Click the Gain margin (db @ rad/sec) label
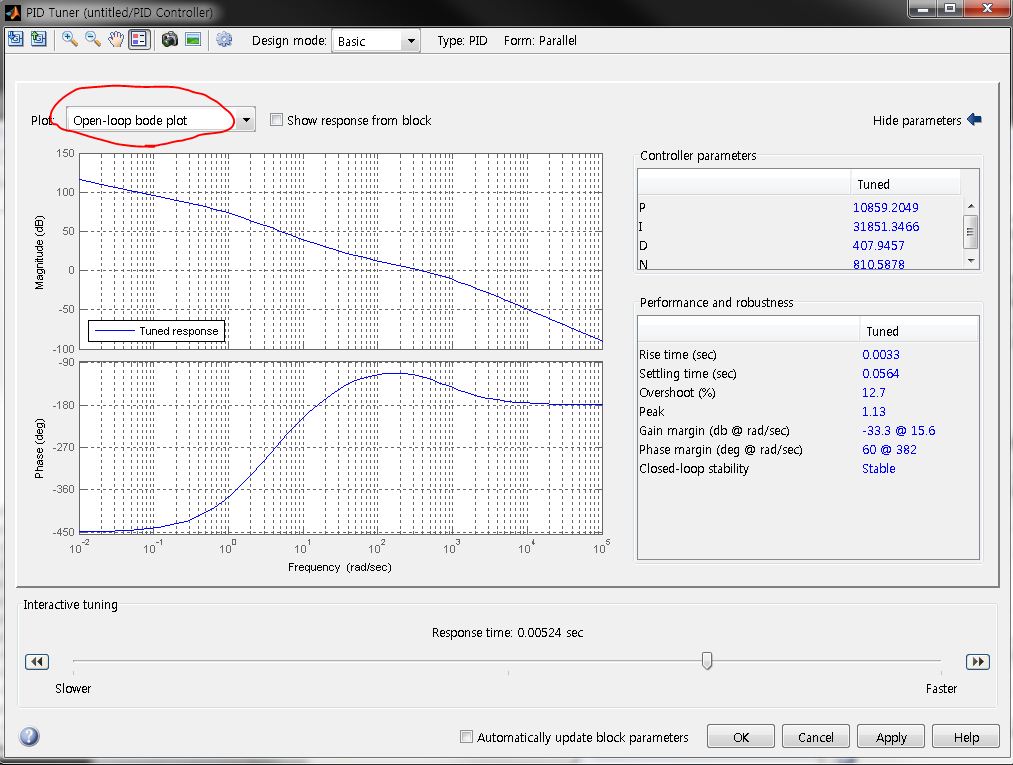1013x765 pixels. [x=714, y=430]
